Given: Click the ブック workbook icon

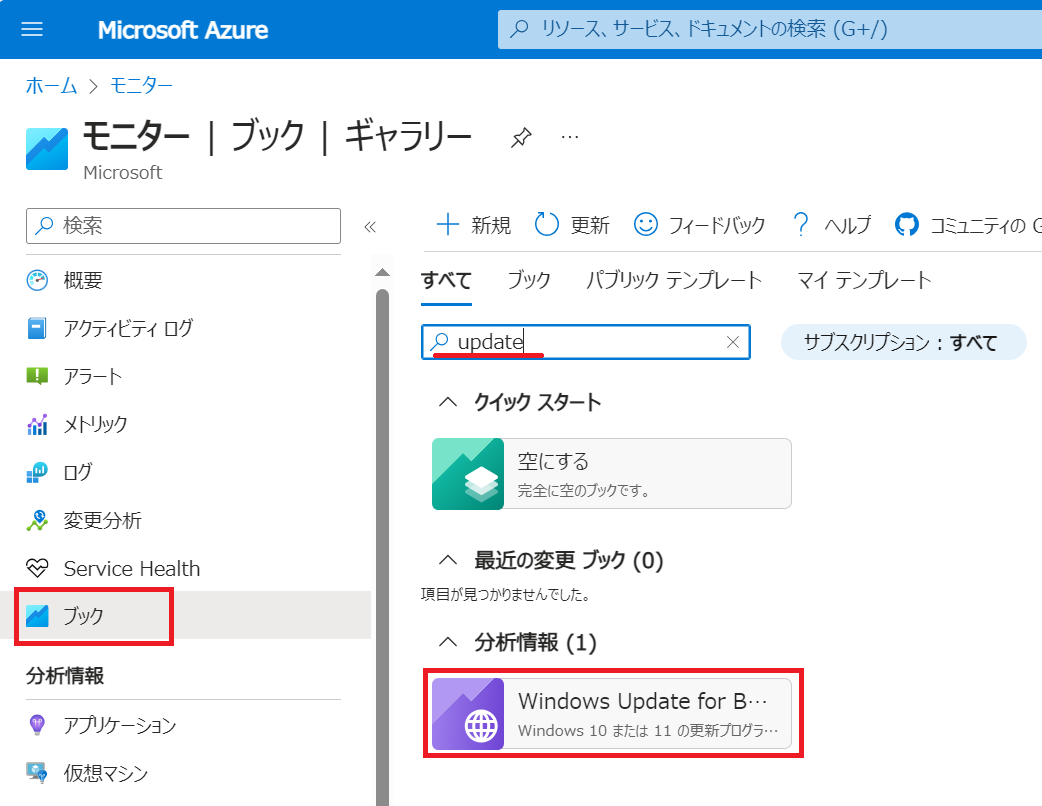Looking at the screenshot, I should click(x=37, y=616).
